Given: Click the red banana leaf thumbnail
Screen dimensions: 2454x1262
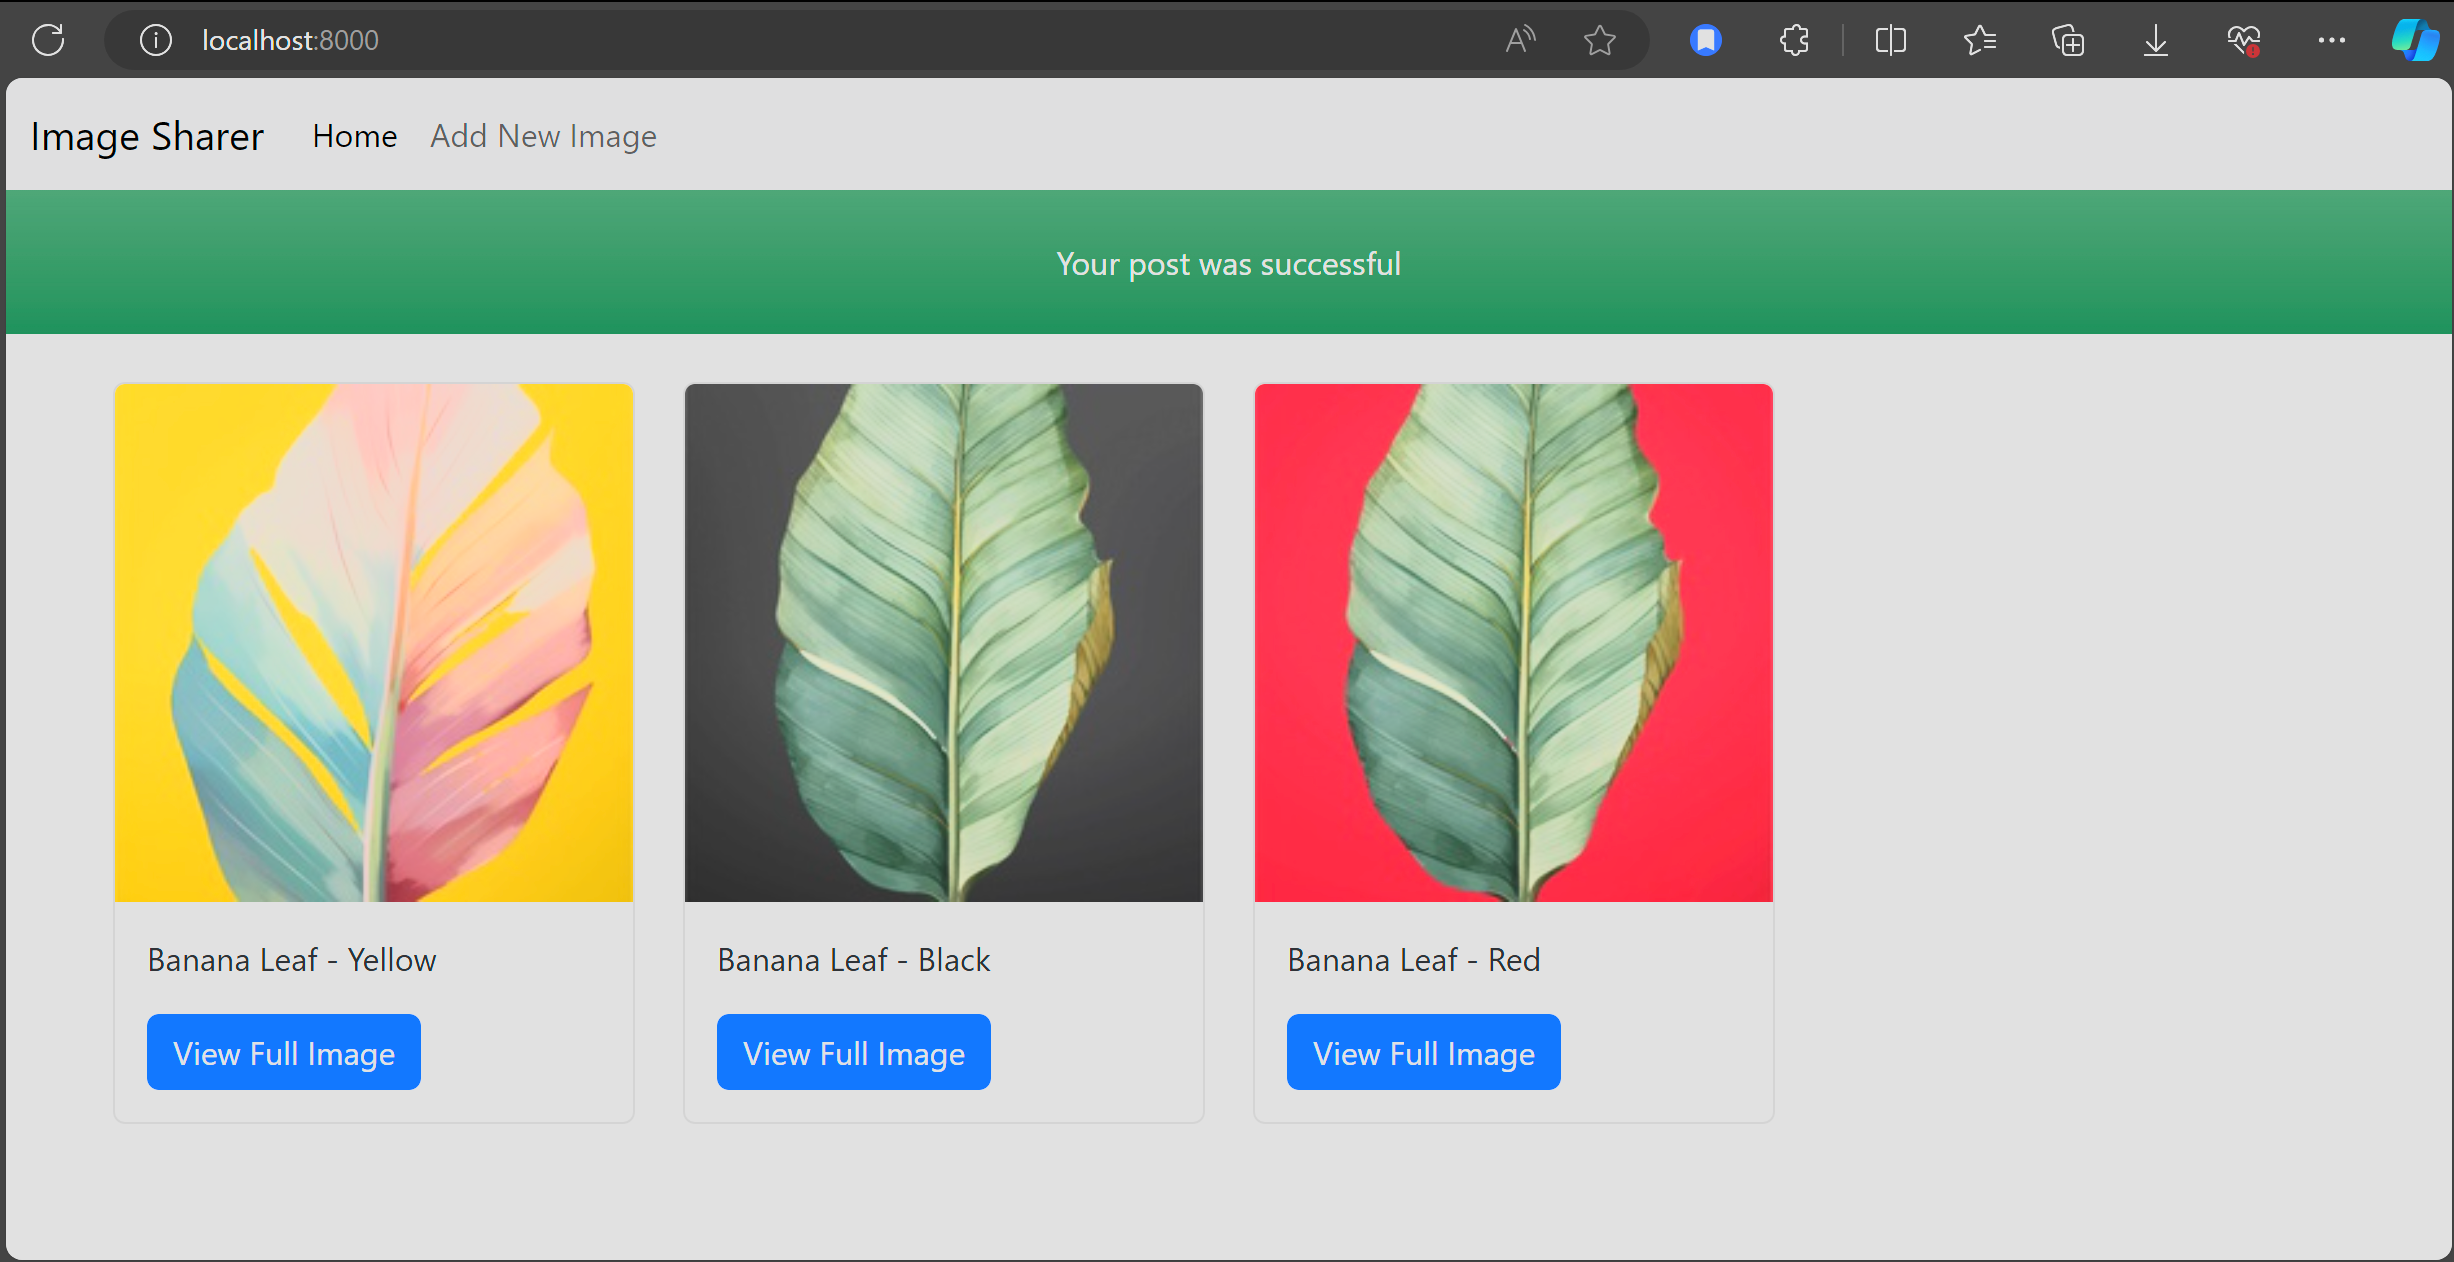Looking at the screenshot, I should coord(1514,643).
